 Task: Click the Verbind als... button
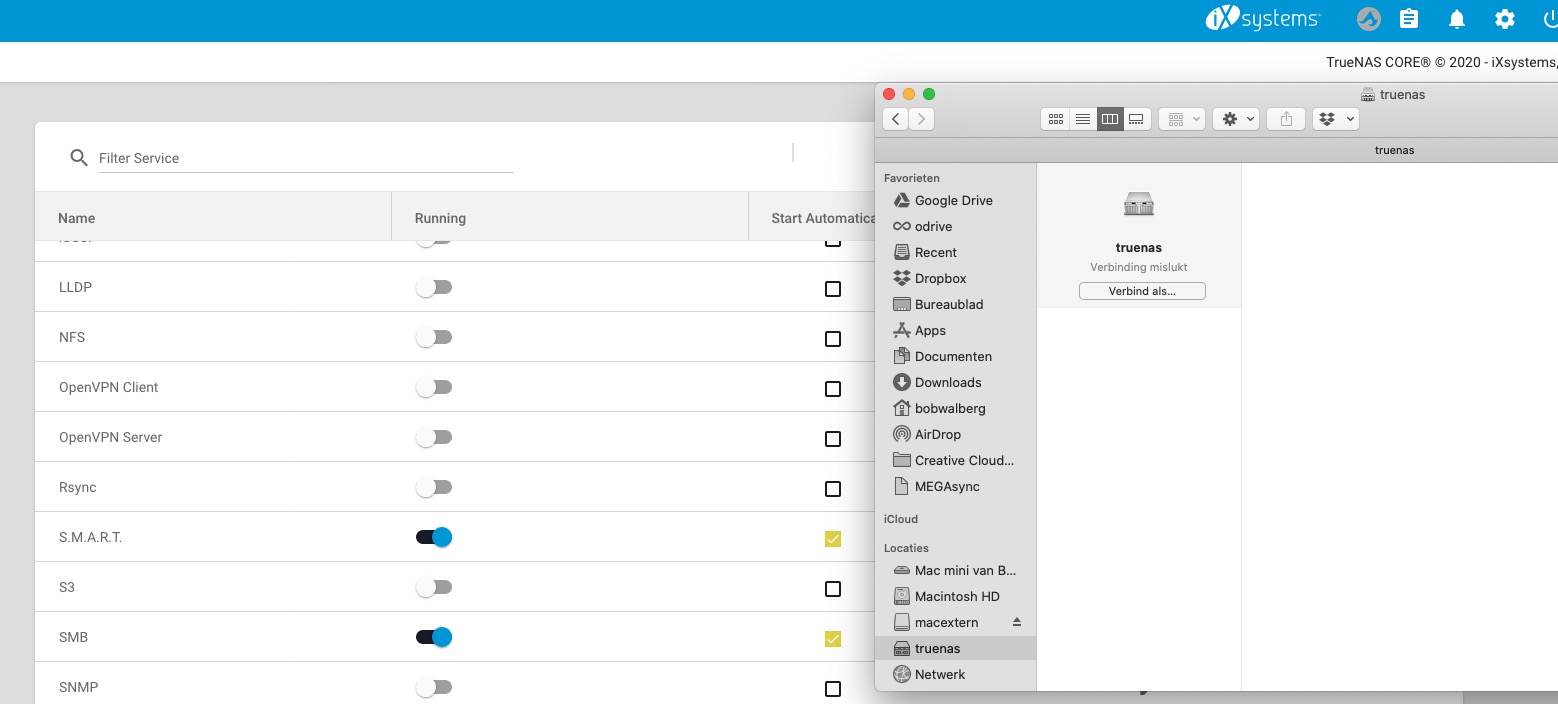tap(1142, 291)
